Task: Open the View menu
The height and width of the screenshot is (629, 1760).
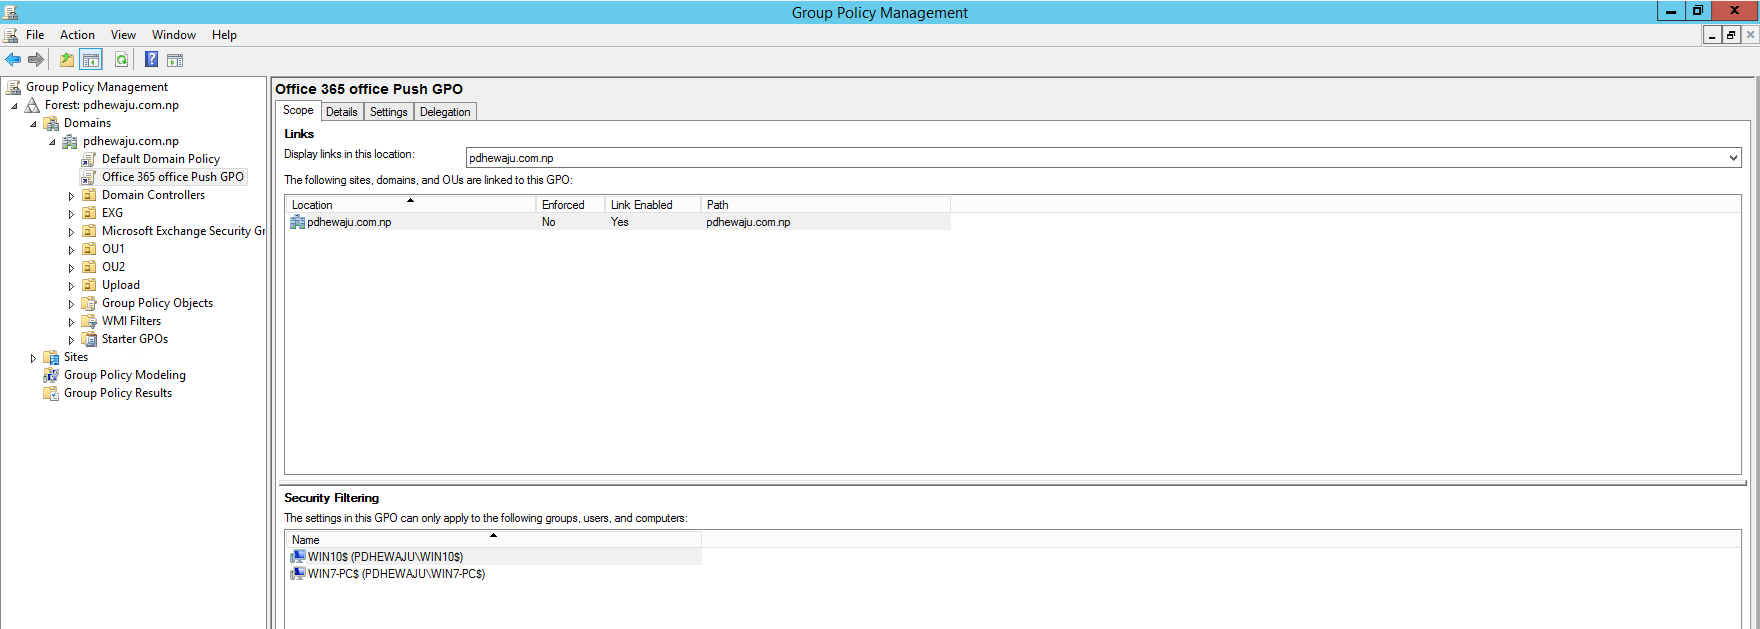Action: click(x=123, y=35)
